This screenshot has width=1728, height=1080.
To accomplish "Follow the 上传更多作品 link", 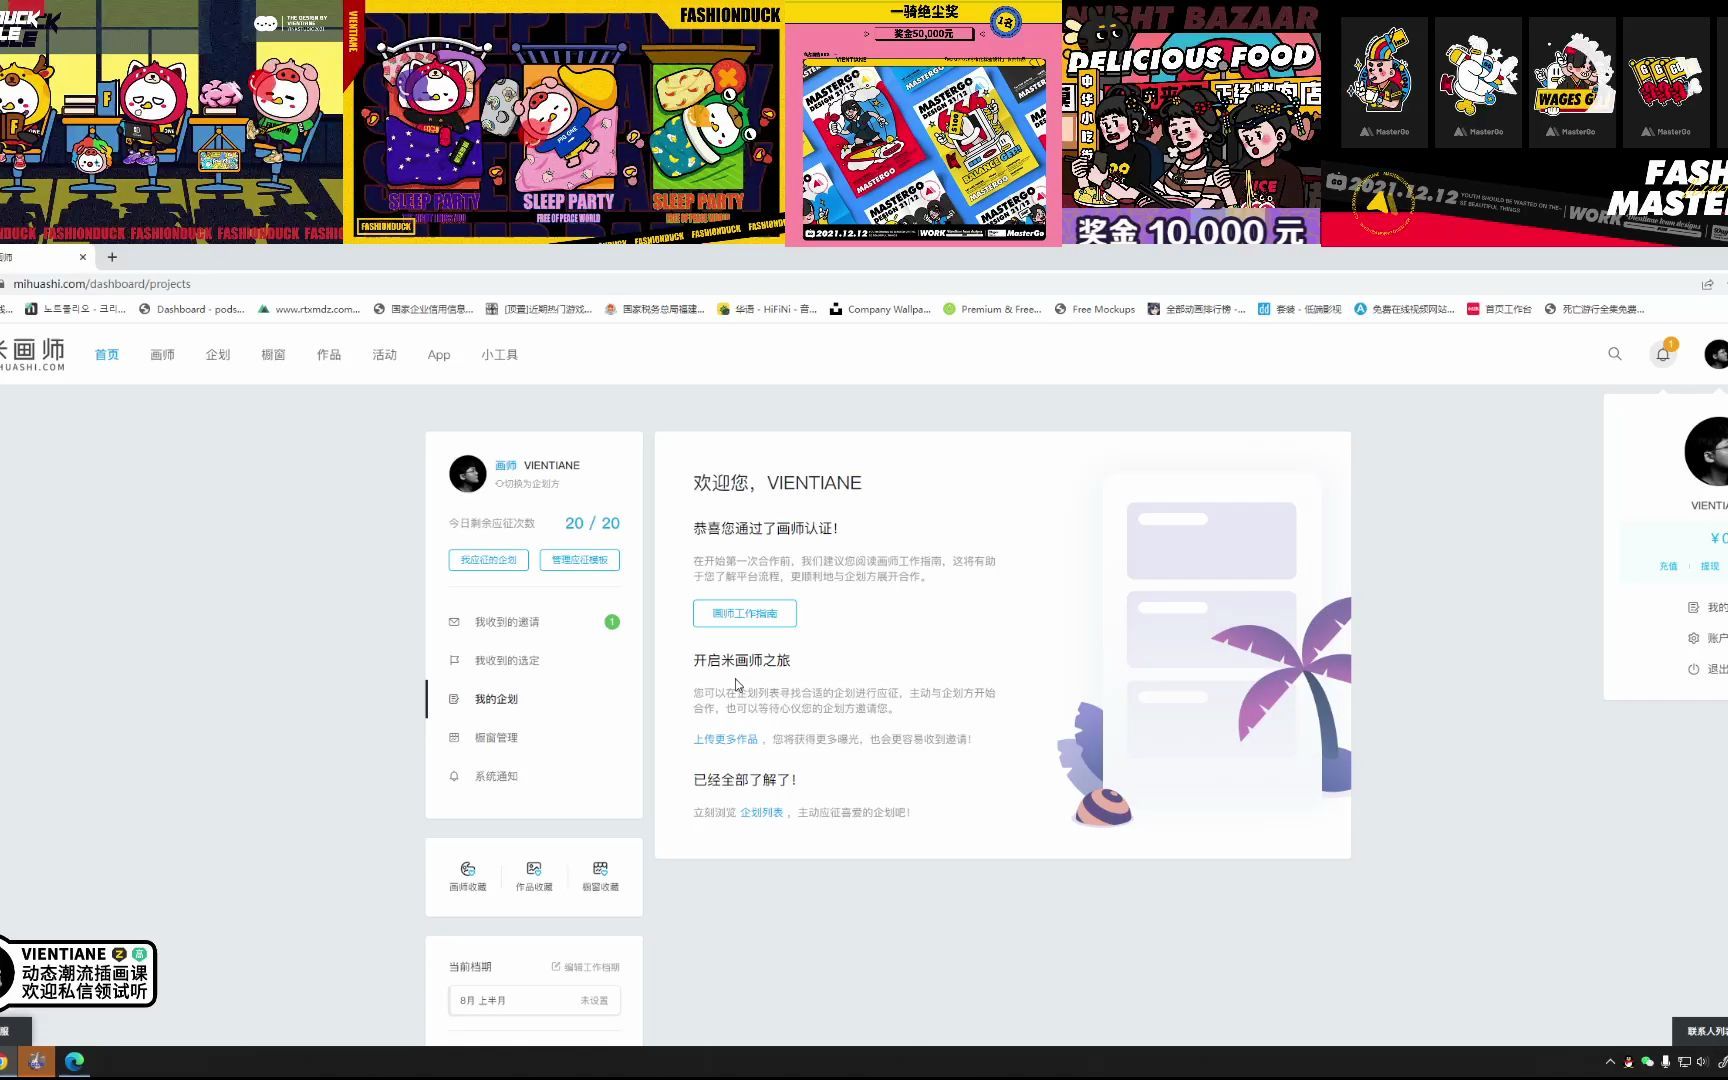I will pos(725,739).
